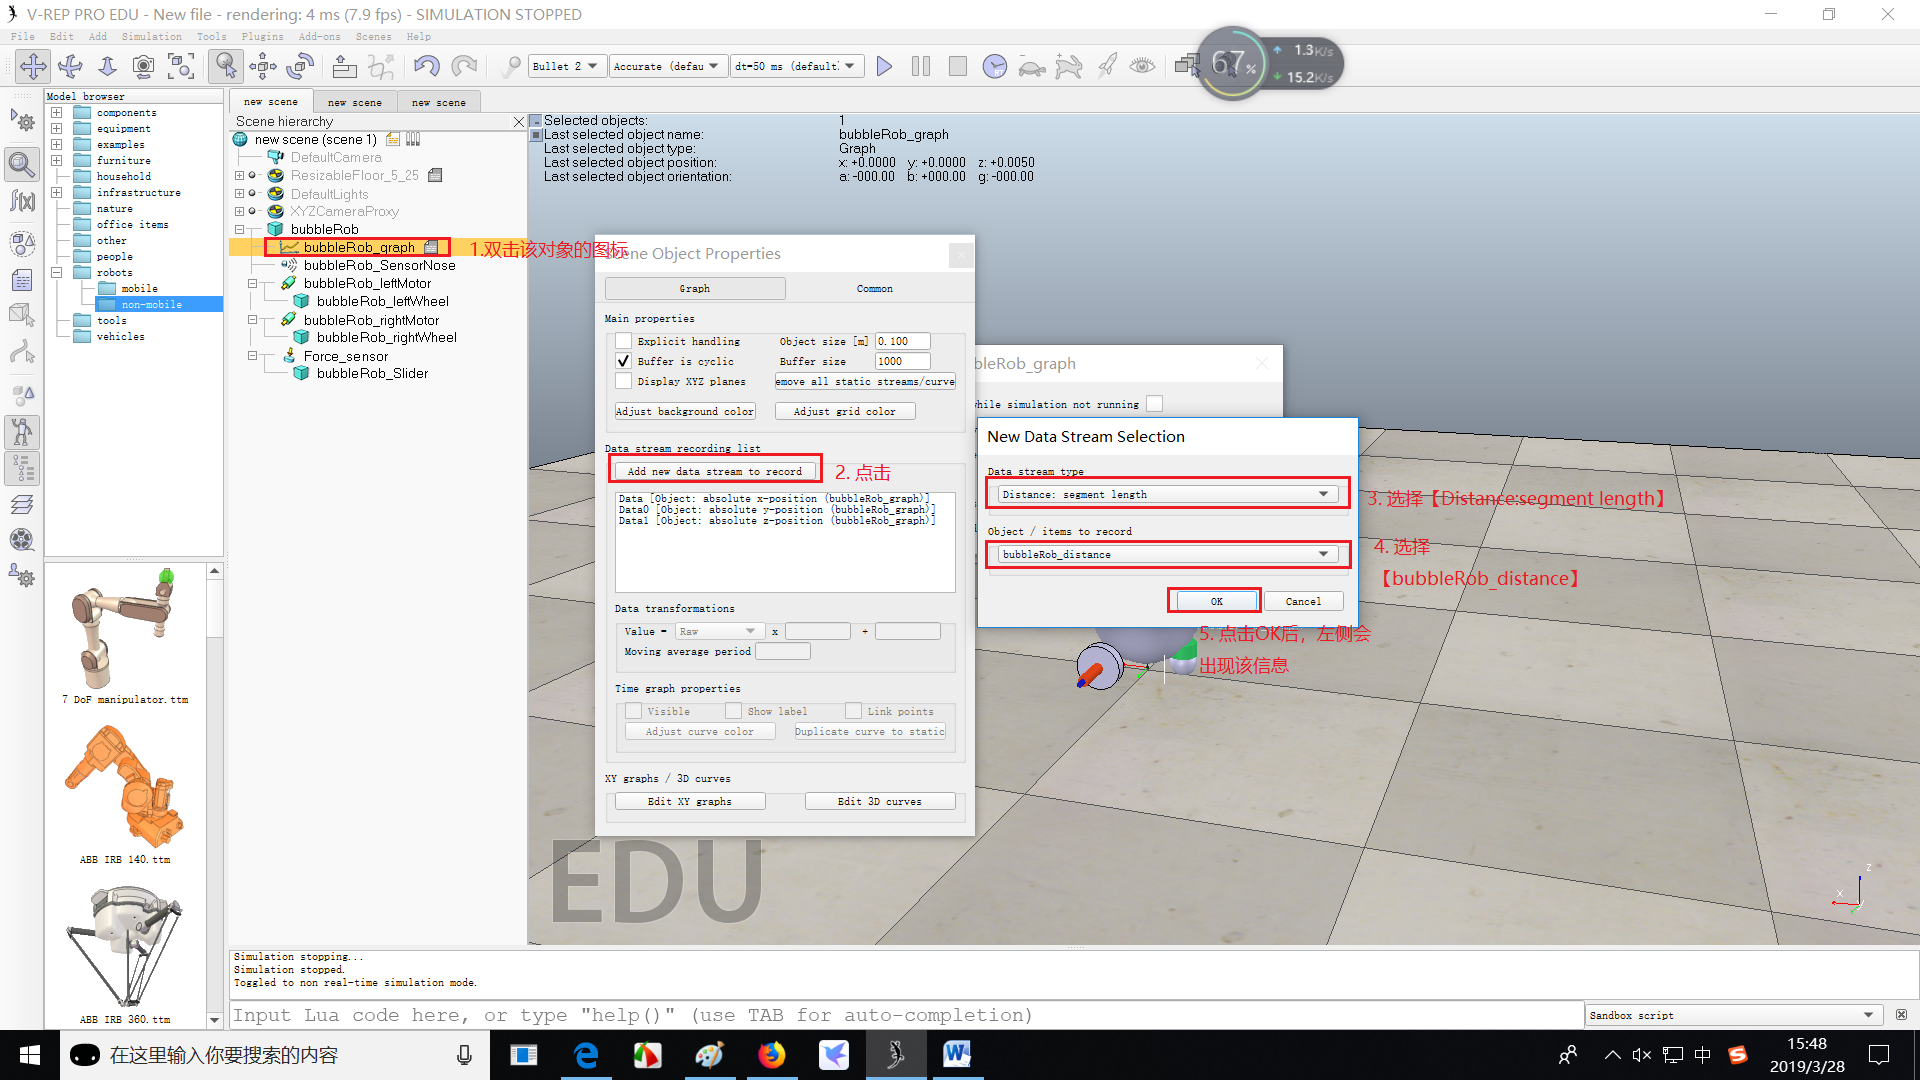Click Adjust background color button
The width and height of the screenshot is (1920, 1080).
[685, 411]
